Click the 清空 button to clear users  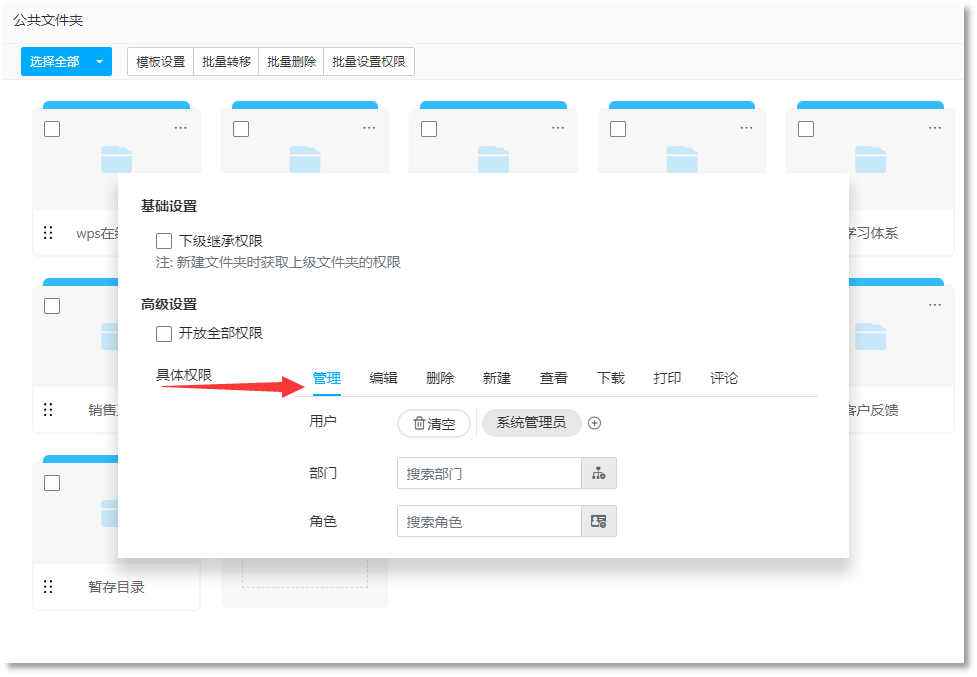pos(433,423)
